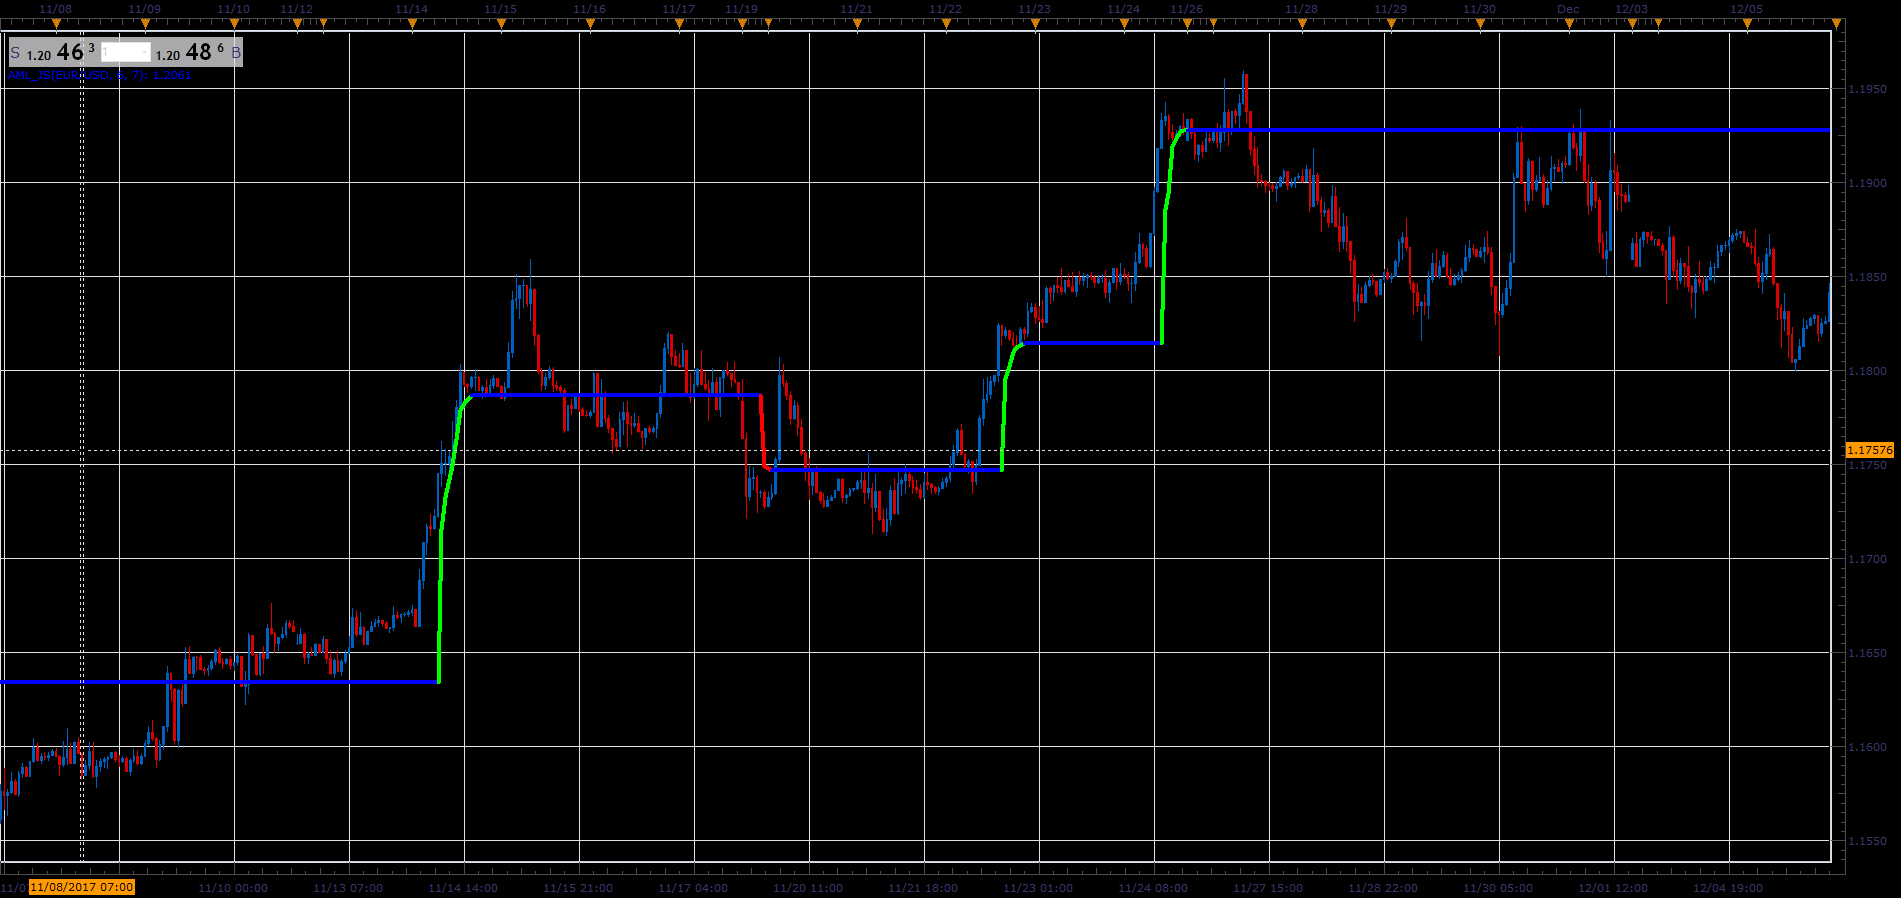1901x898 pixels.
Task: Click the orange day marker under 11/10
Action: [234, 25]
